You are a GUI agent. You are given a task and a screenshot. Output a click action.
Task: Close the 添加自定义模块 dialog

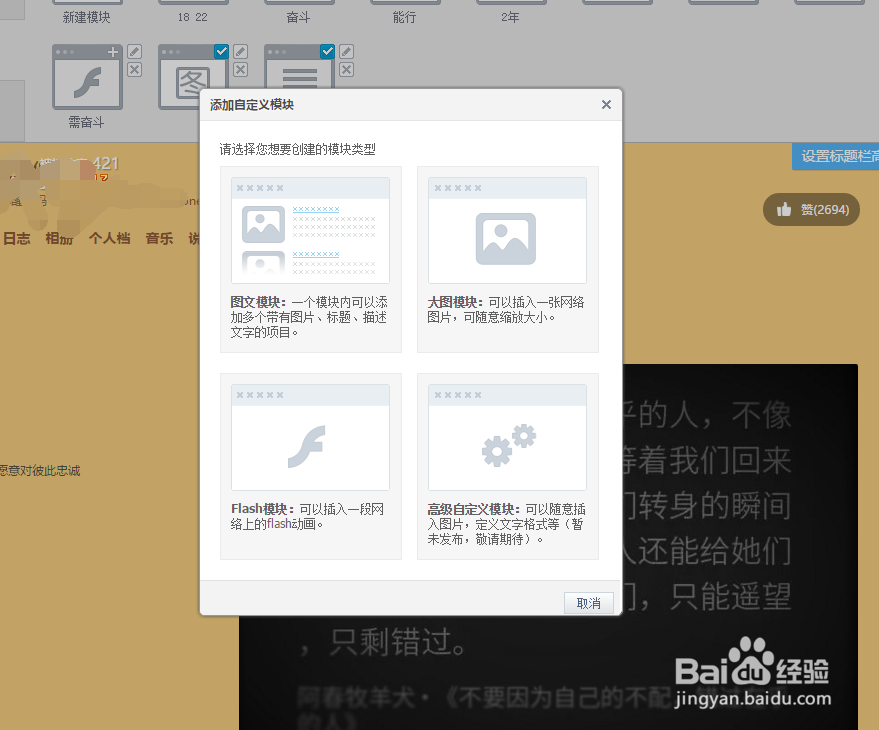coord(605,104)
